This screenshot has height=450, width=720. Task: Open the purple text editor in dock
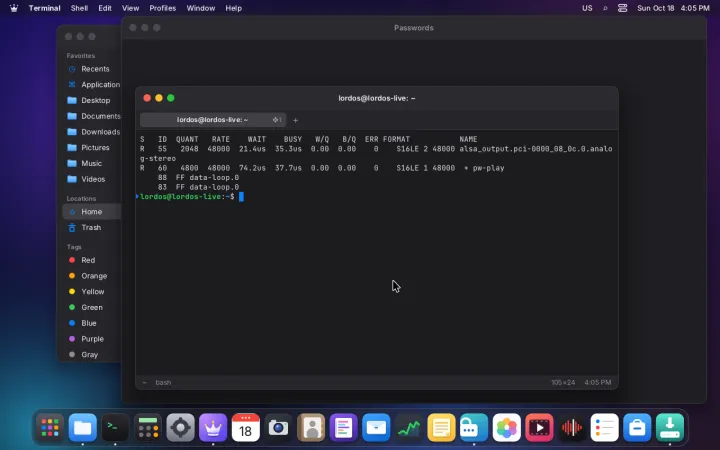[x=343, y=428]
